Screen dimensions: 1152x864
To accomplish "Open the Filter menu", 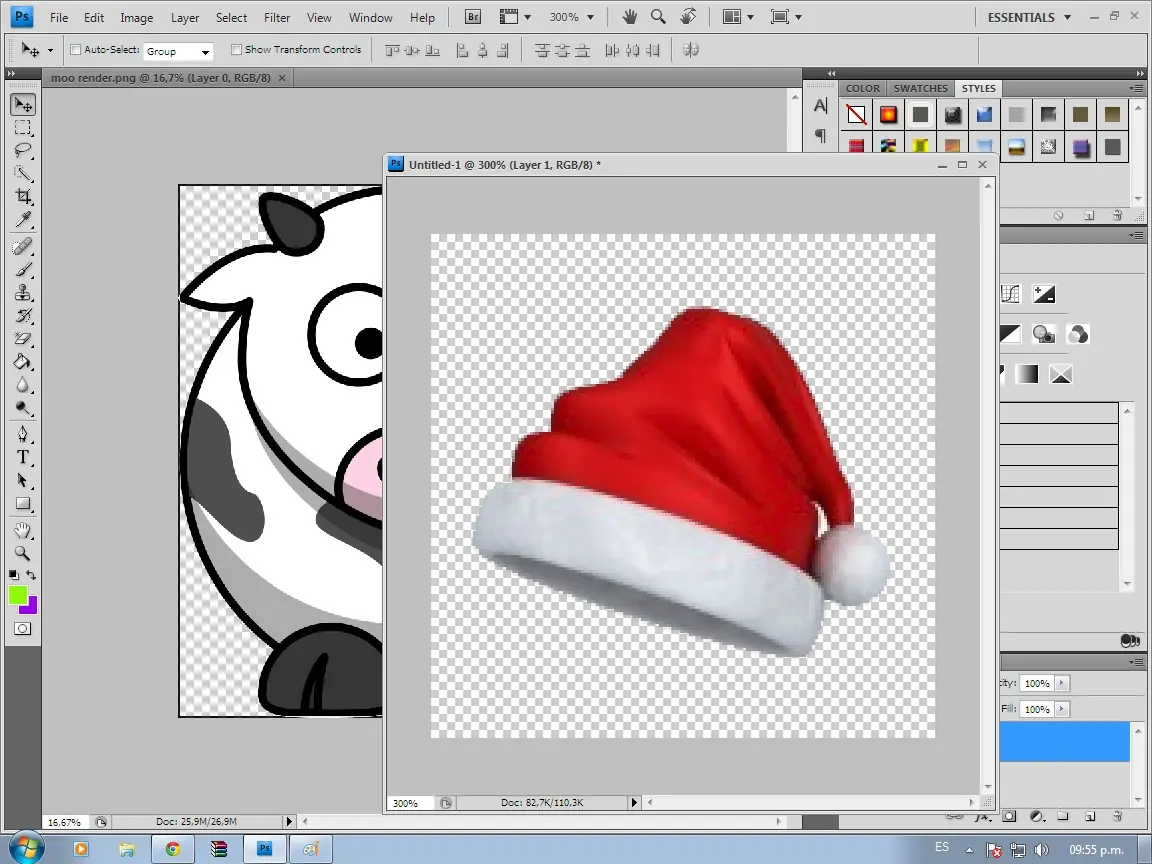I will click(x=277, y=18).
